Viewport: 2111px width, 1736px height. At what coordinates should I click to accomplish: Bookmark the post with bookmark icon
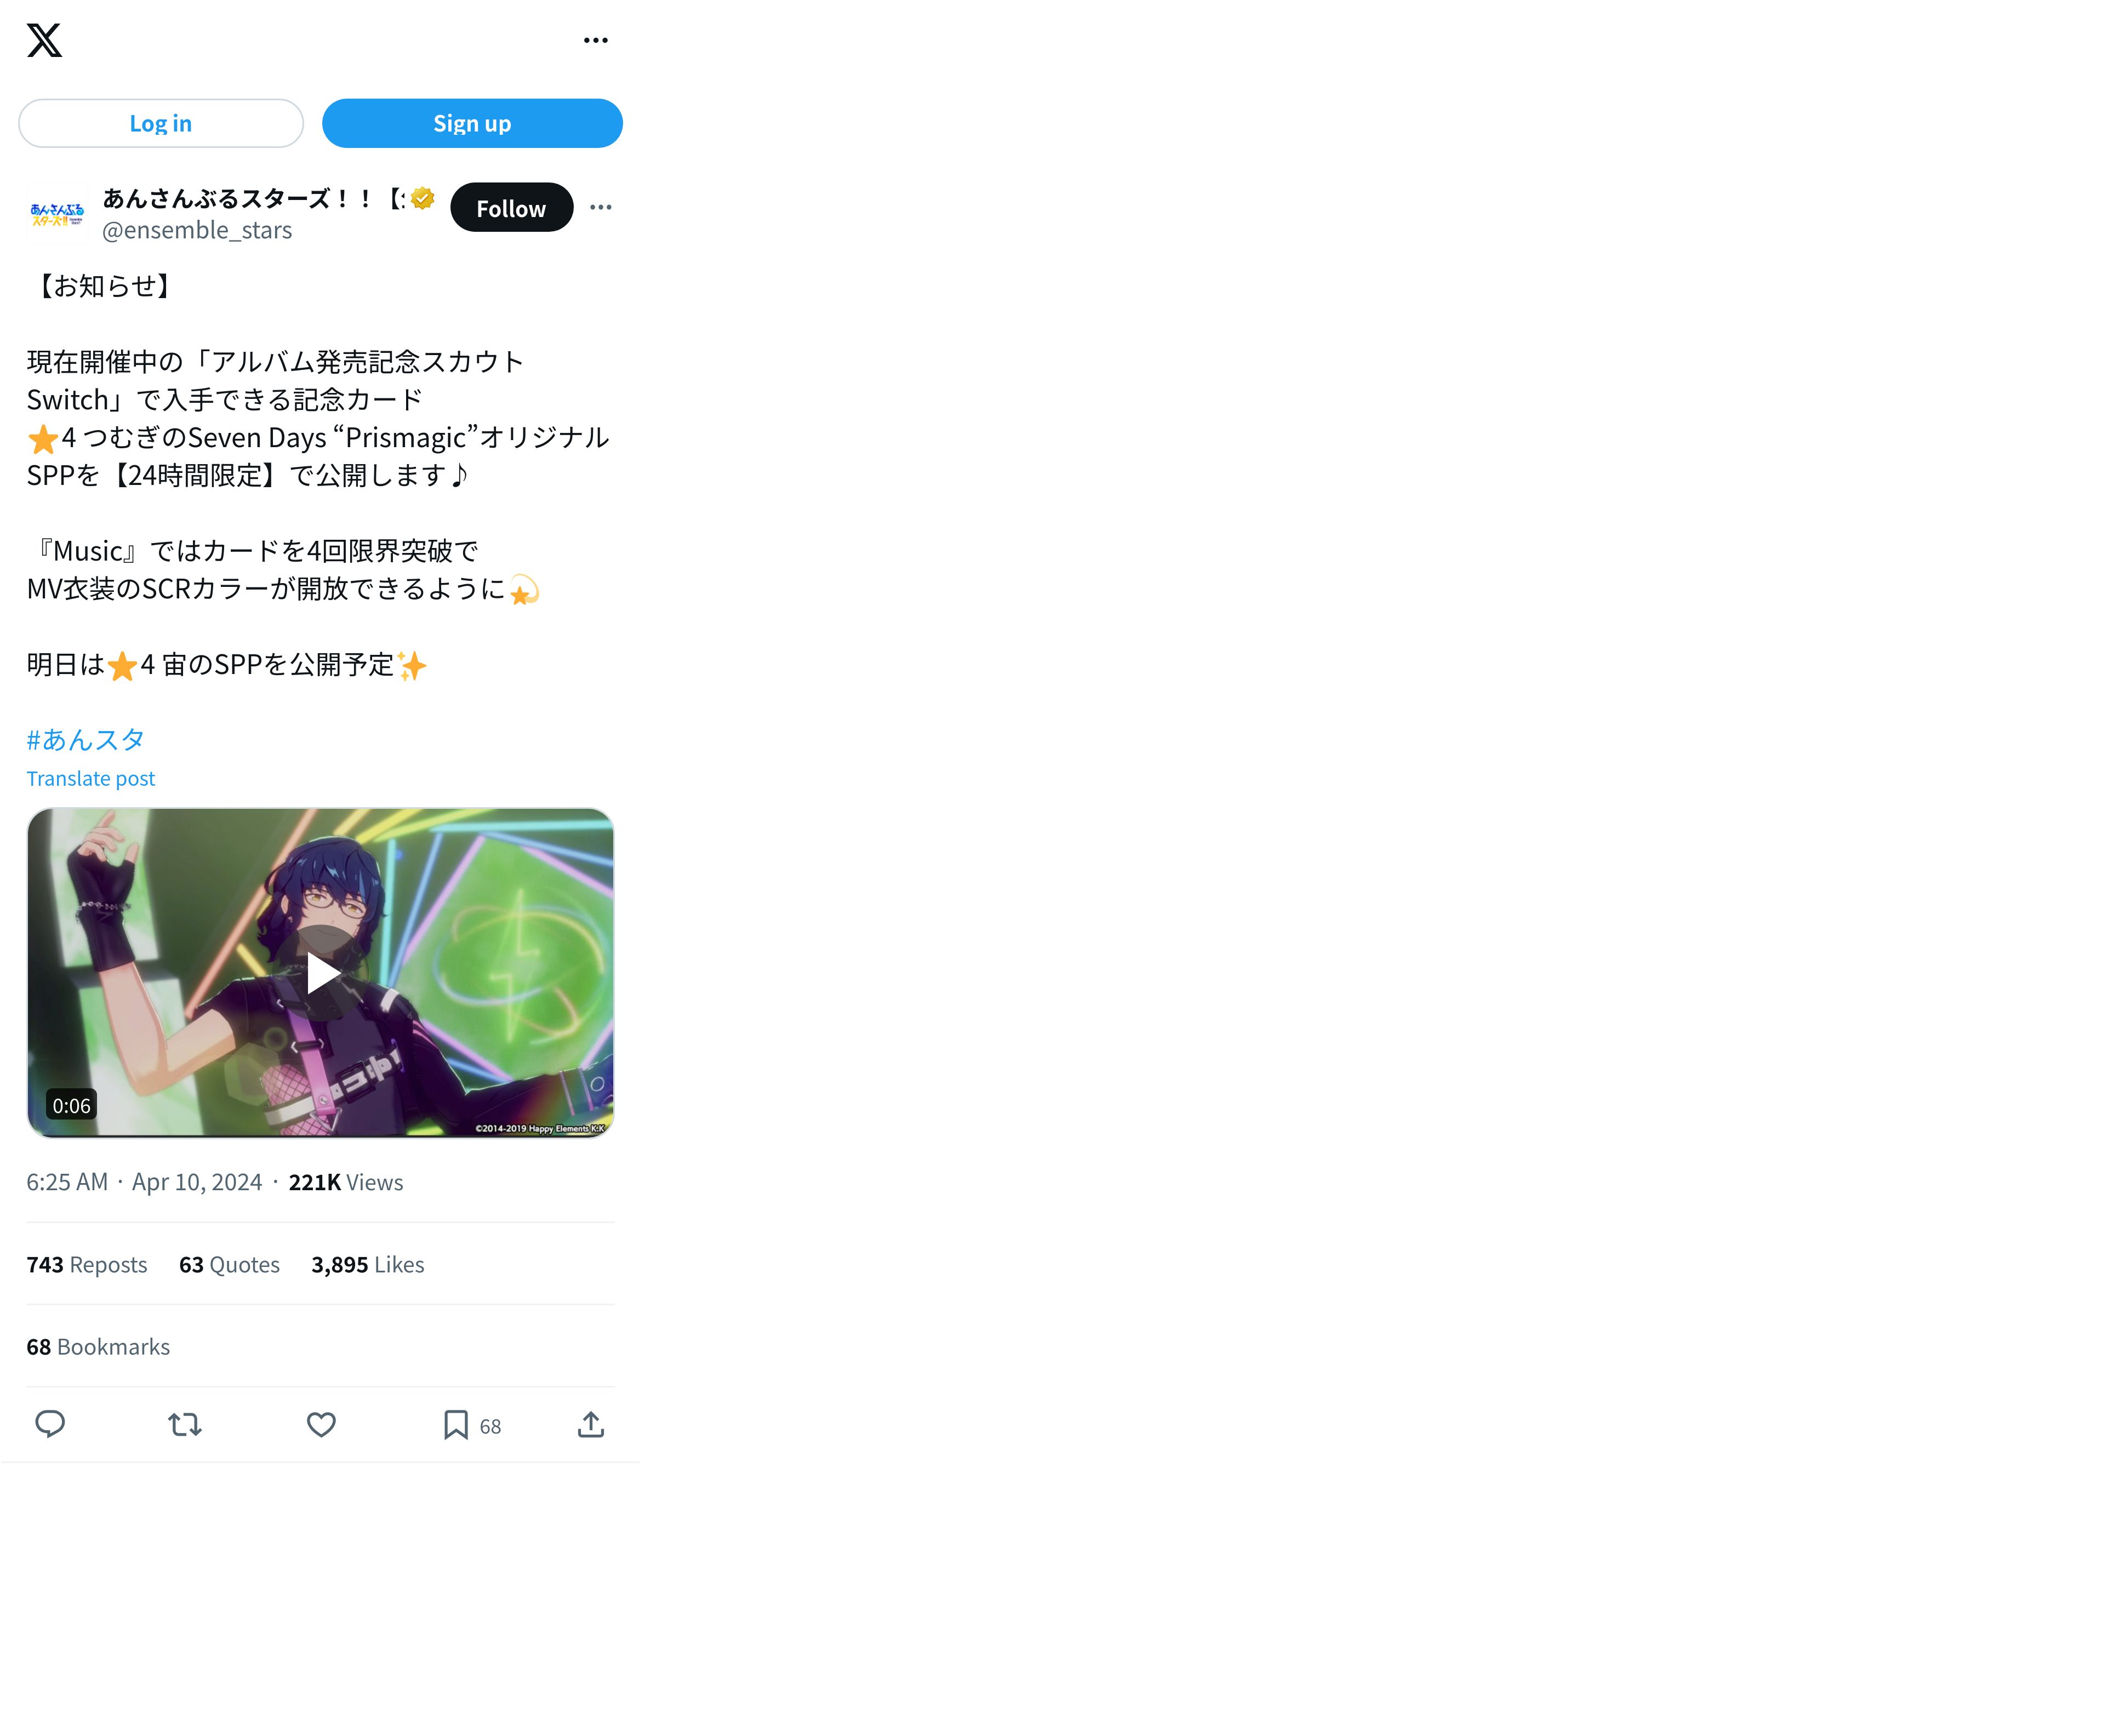click(x=456, y=1424)
